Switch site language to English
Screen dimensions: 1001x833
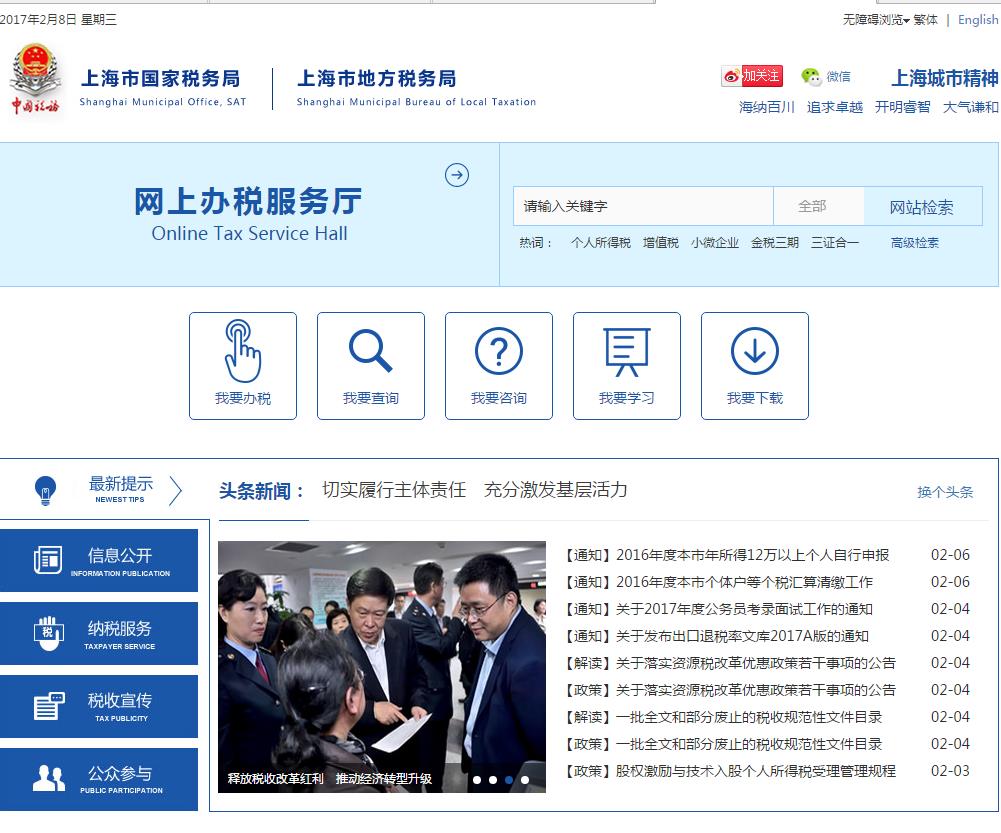pyautogui.click(x=978, y=20)
